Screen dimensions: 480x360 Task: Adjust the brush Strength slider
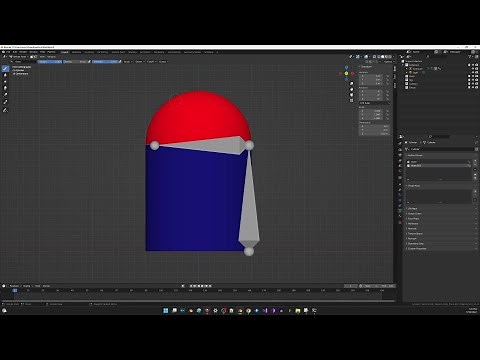[105, 62]
